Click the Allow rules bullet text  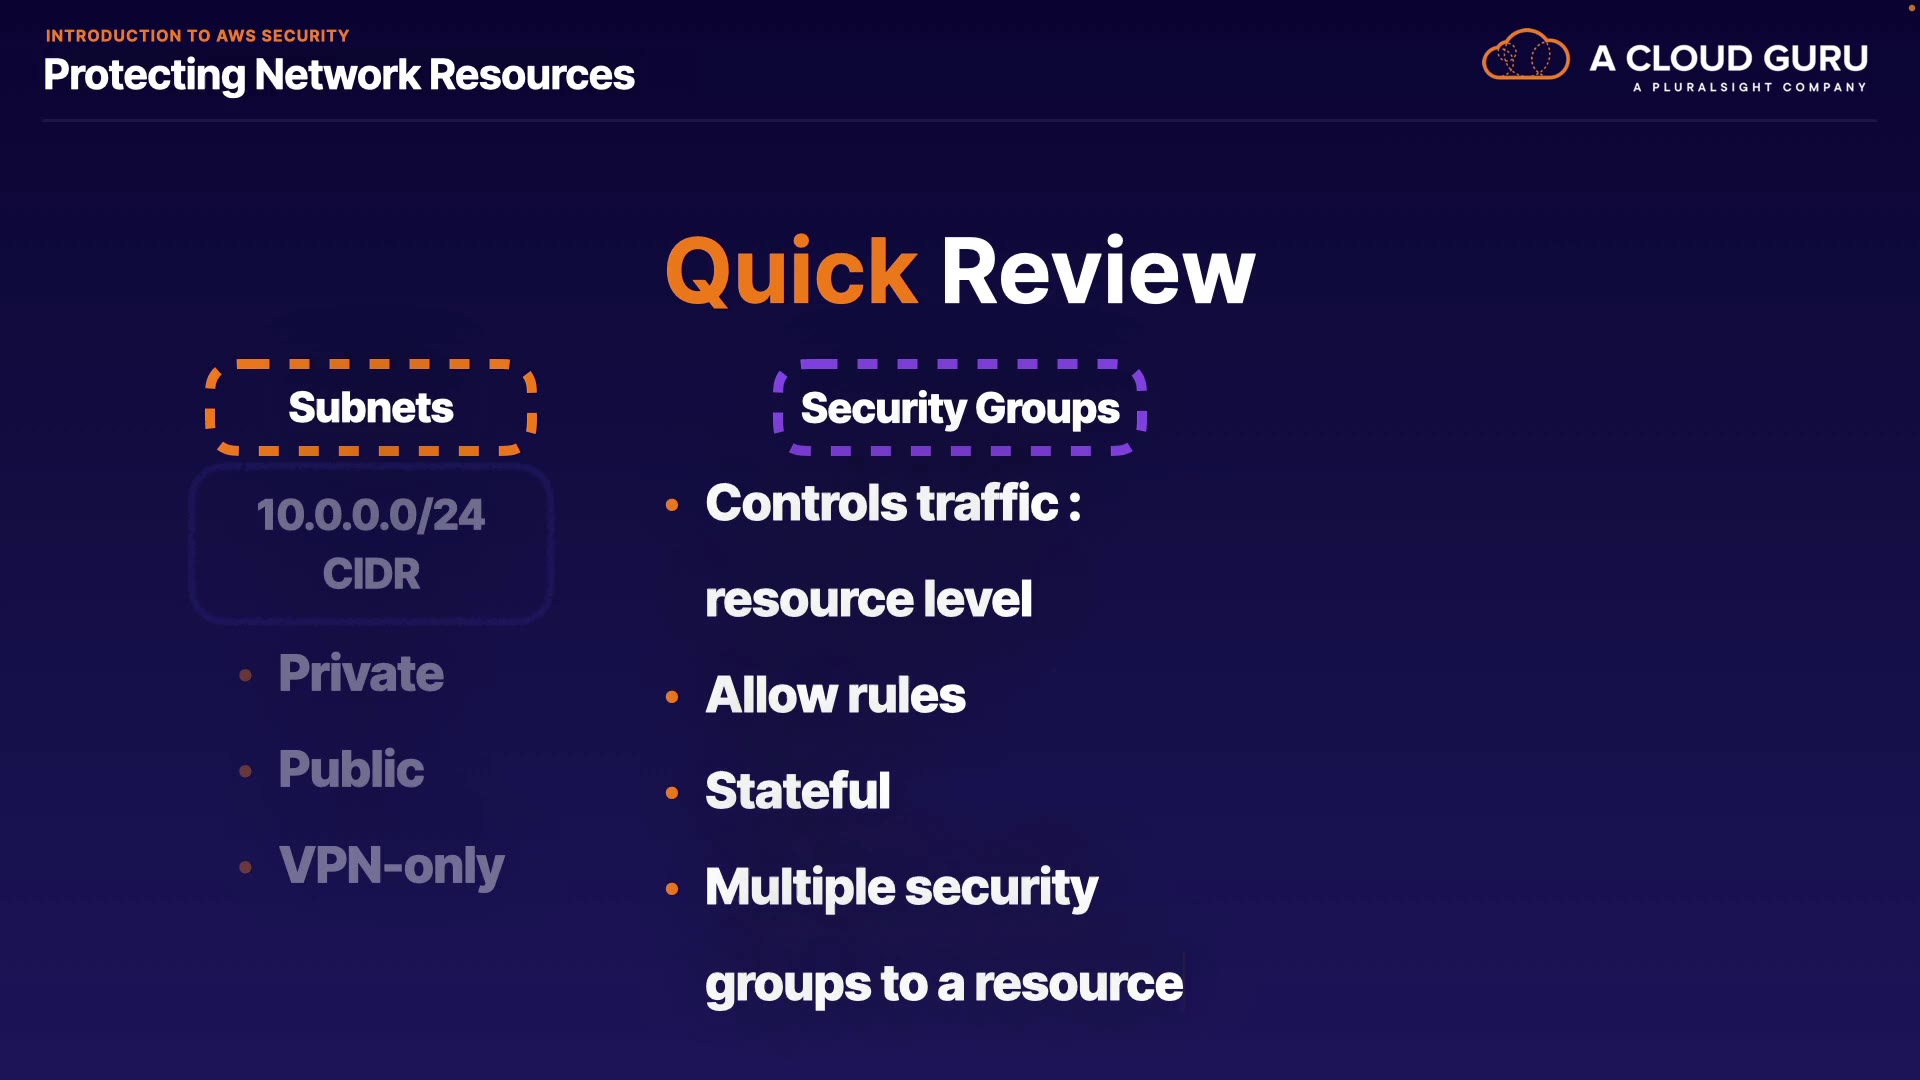pos(835,695)
